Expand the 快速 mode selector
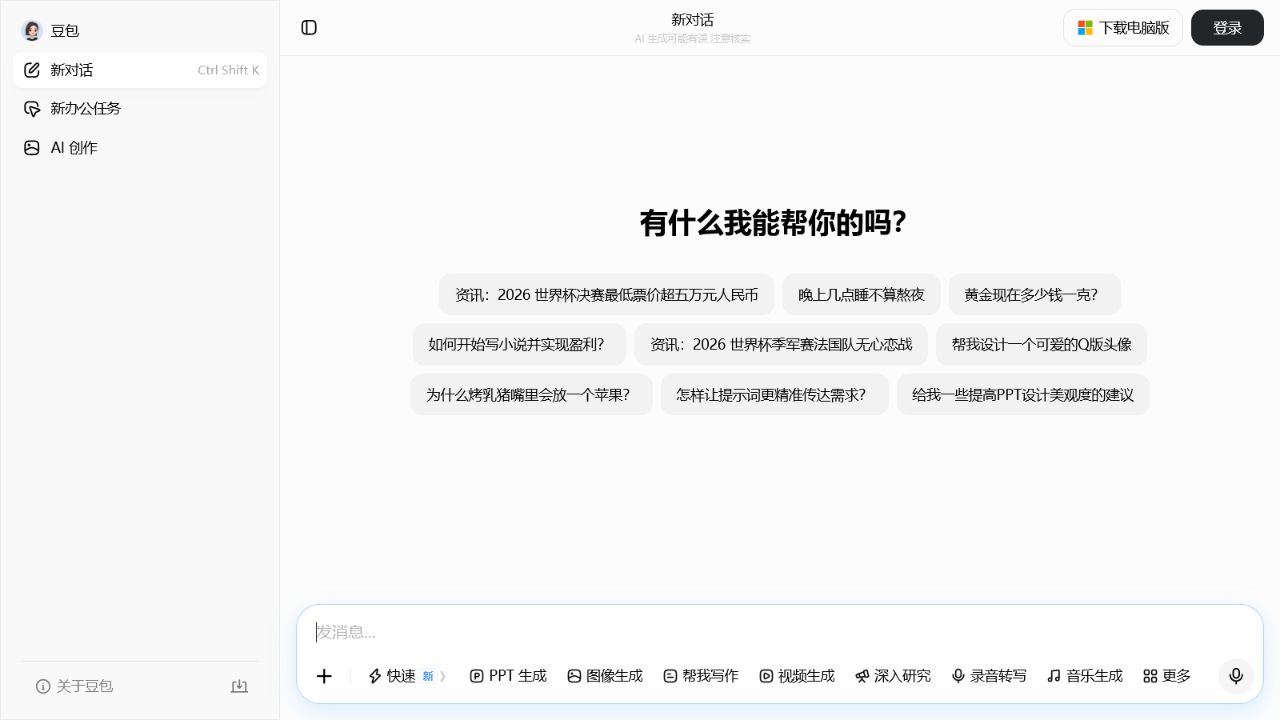The width and height of the screenshot is (1280, 720). click(406, 676)
